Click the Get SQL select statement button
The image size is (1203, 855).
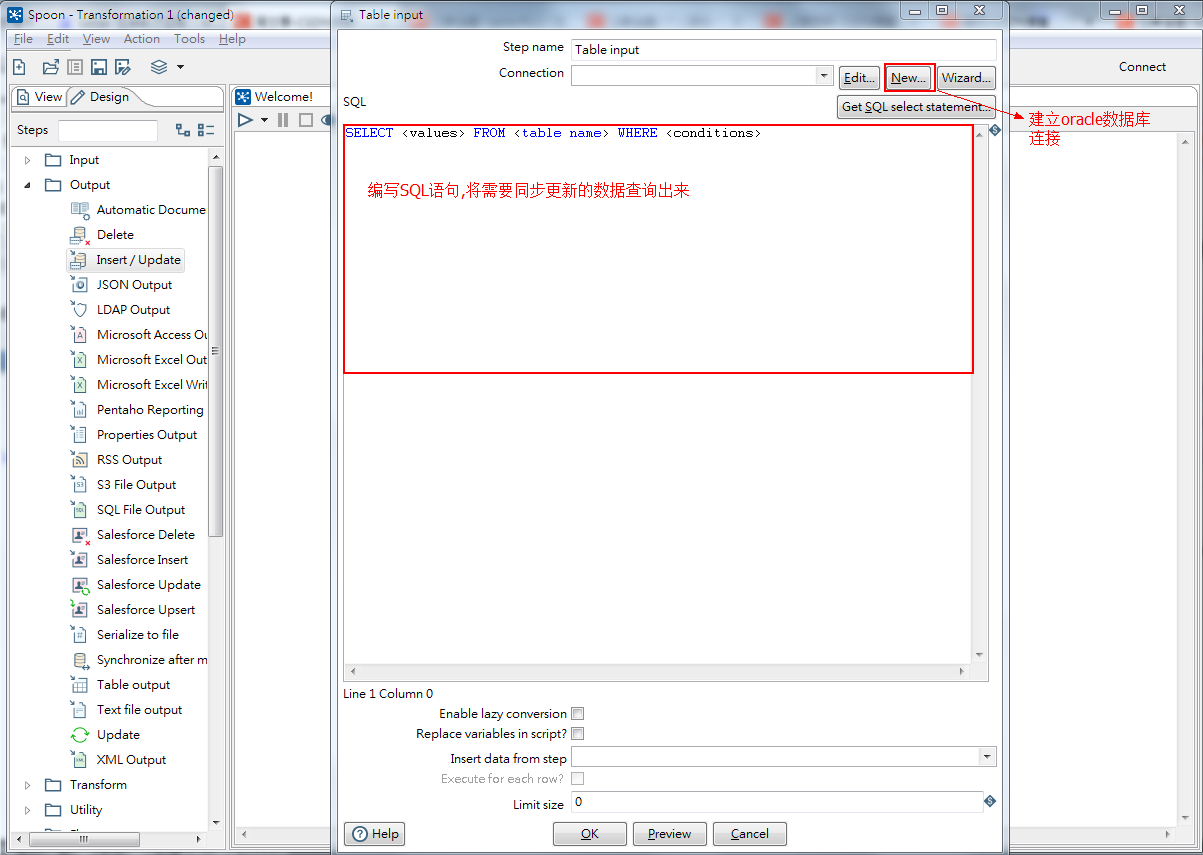(915, 107)
